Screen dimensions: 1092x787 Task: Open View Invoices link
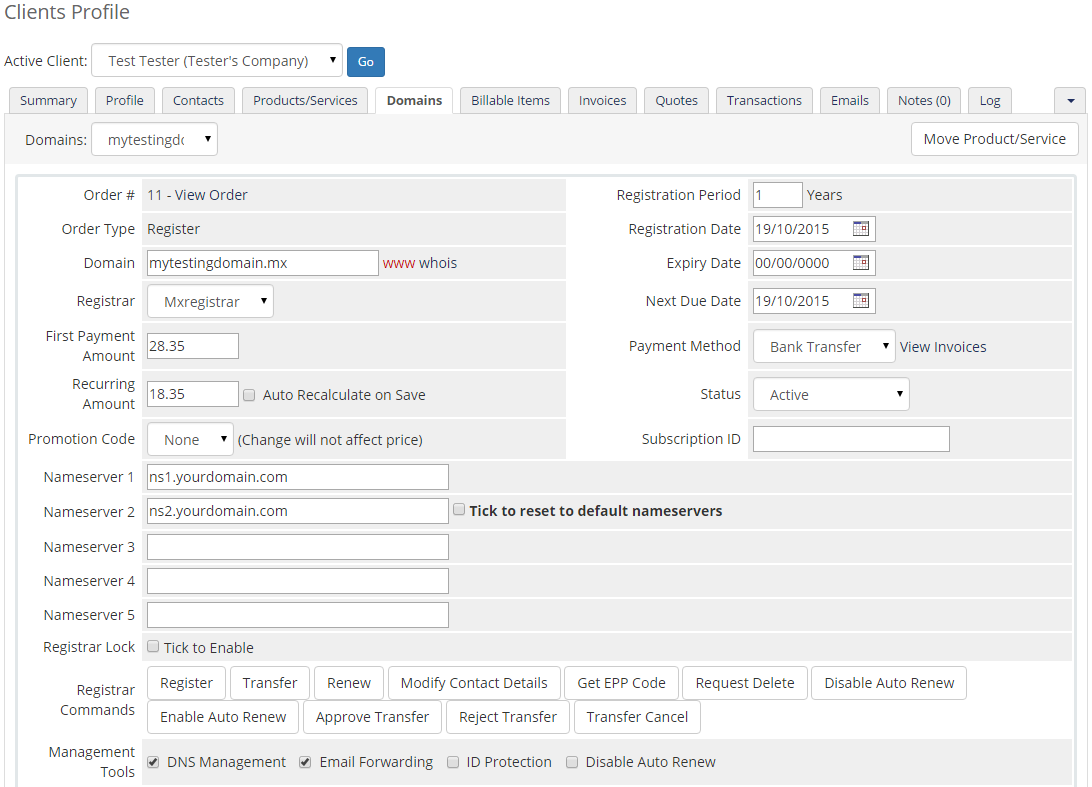click(x=943, y=347)
